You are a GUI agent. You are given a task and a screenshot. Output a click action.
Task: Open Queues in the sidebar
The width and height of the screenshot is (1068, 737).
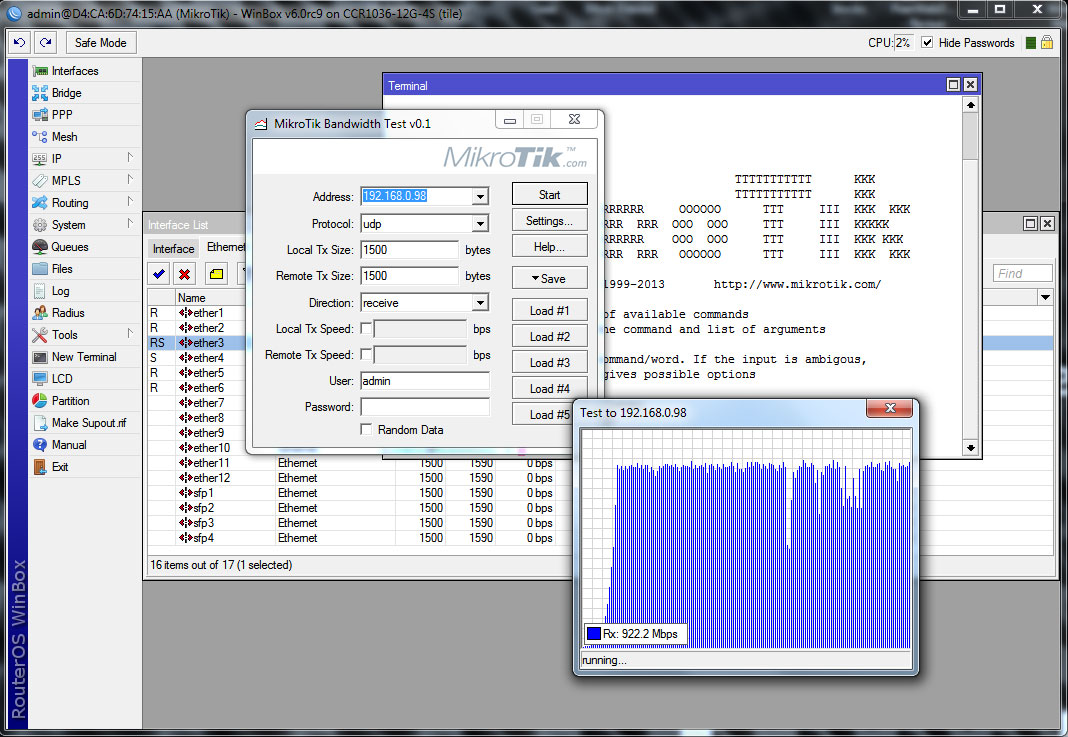69,247
